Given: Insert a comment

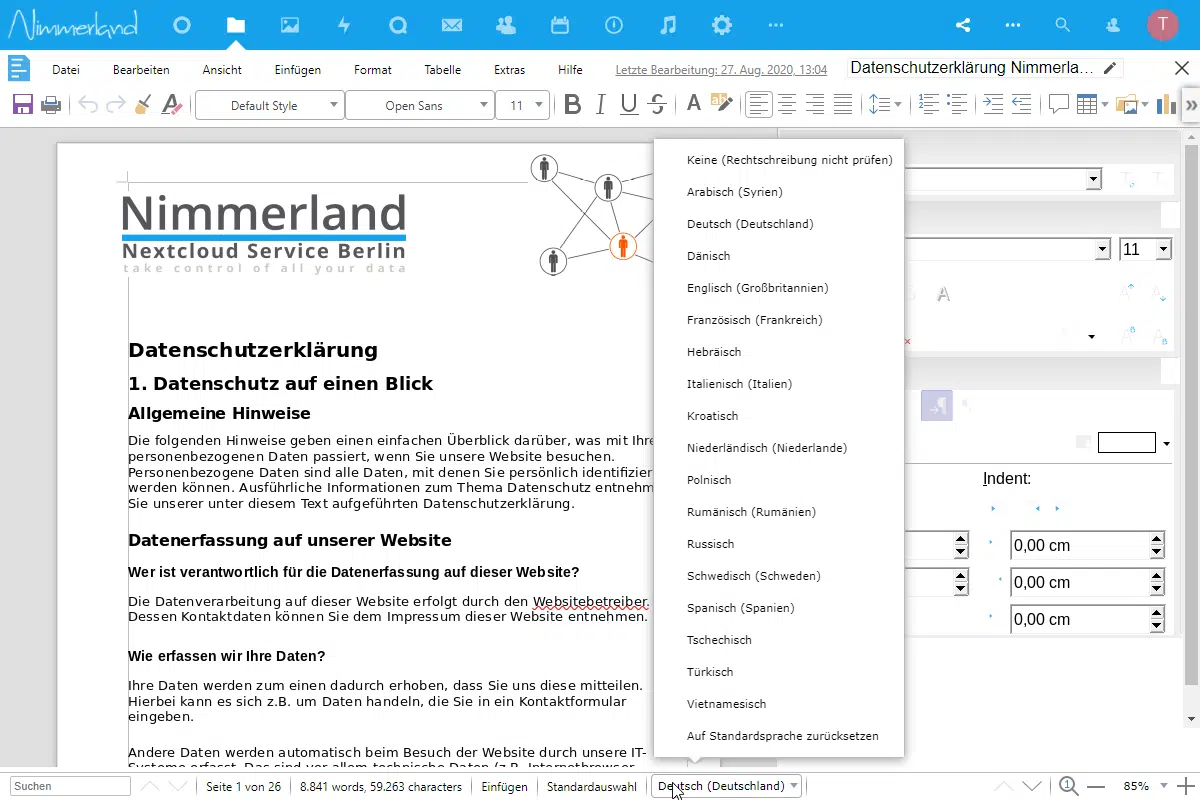Looking at the screenshot, I should click(1059, 104).
